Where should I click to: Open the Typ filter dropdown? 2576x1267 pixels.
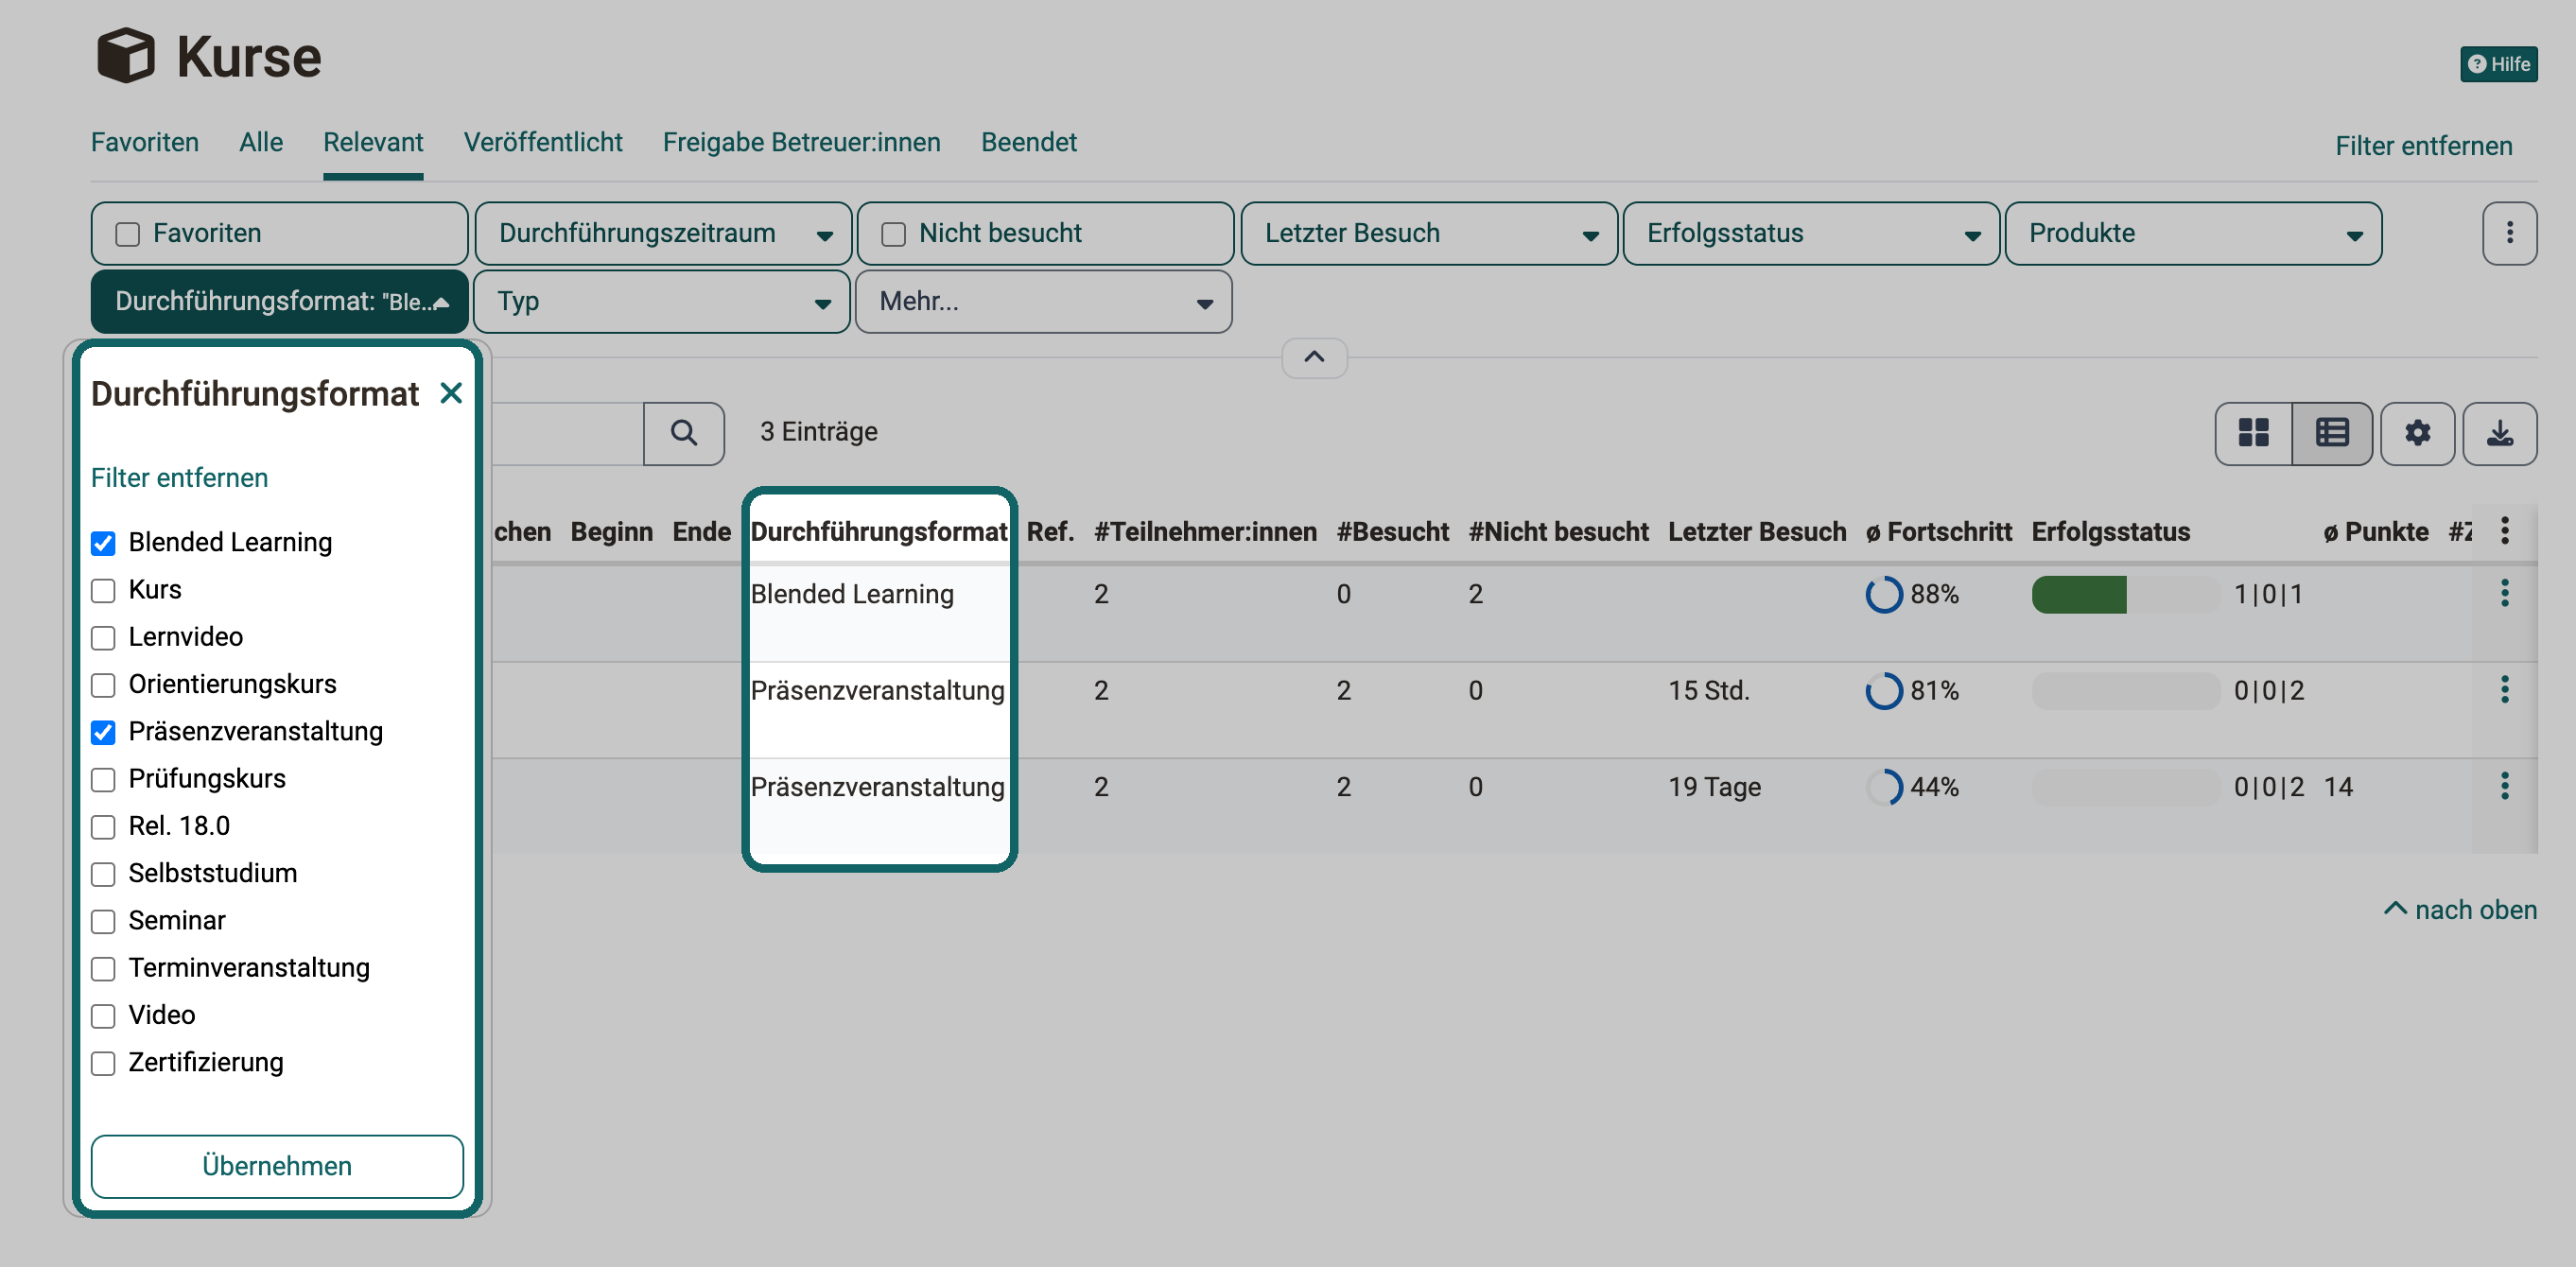[x=662, y=301]
